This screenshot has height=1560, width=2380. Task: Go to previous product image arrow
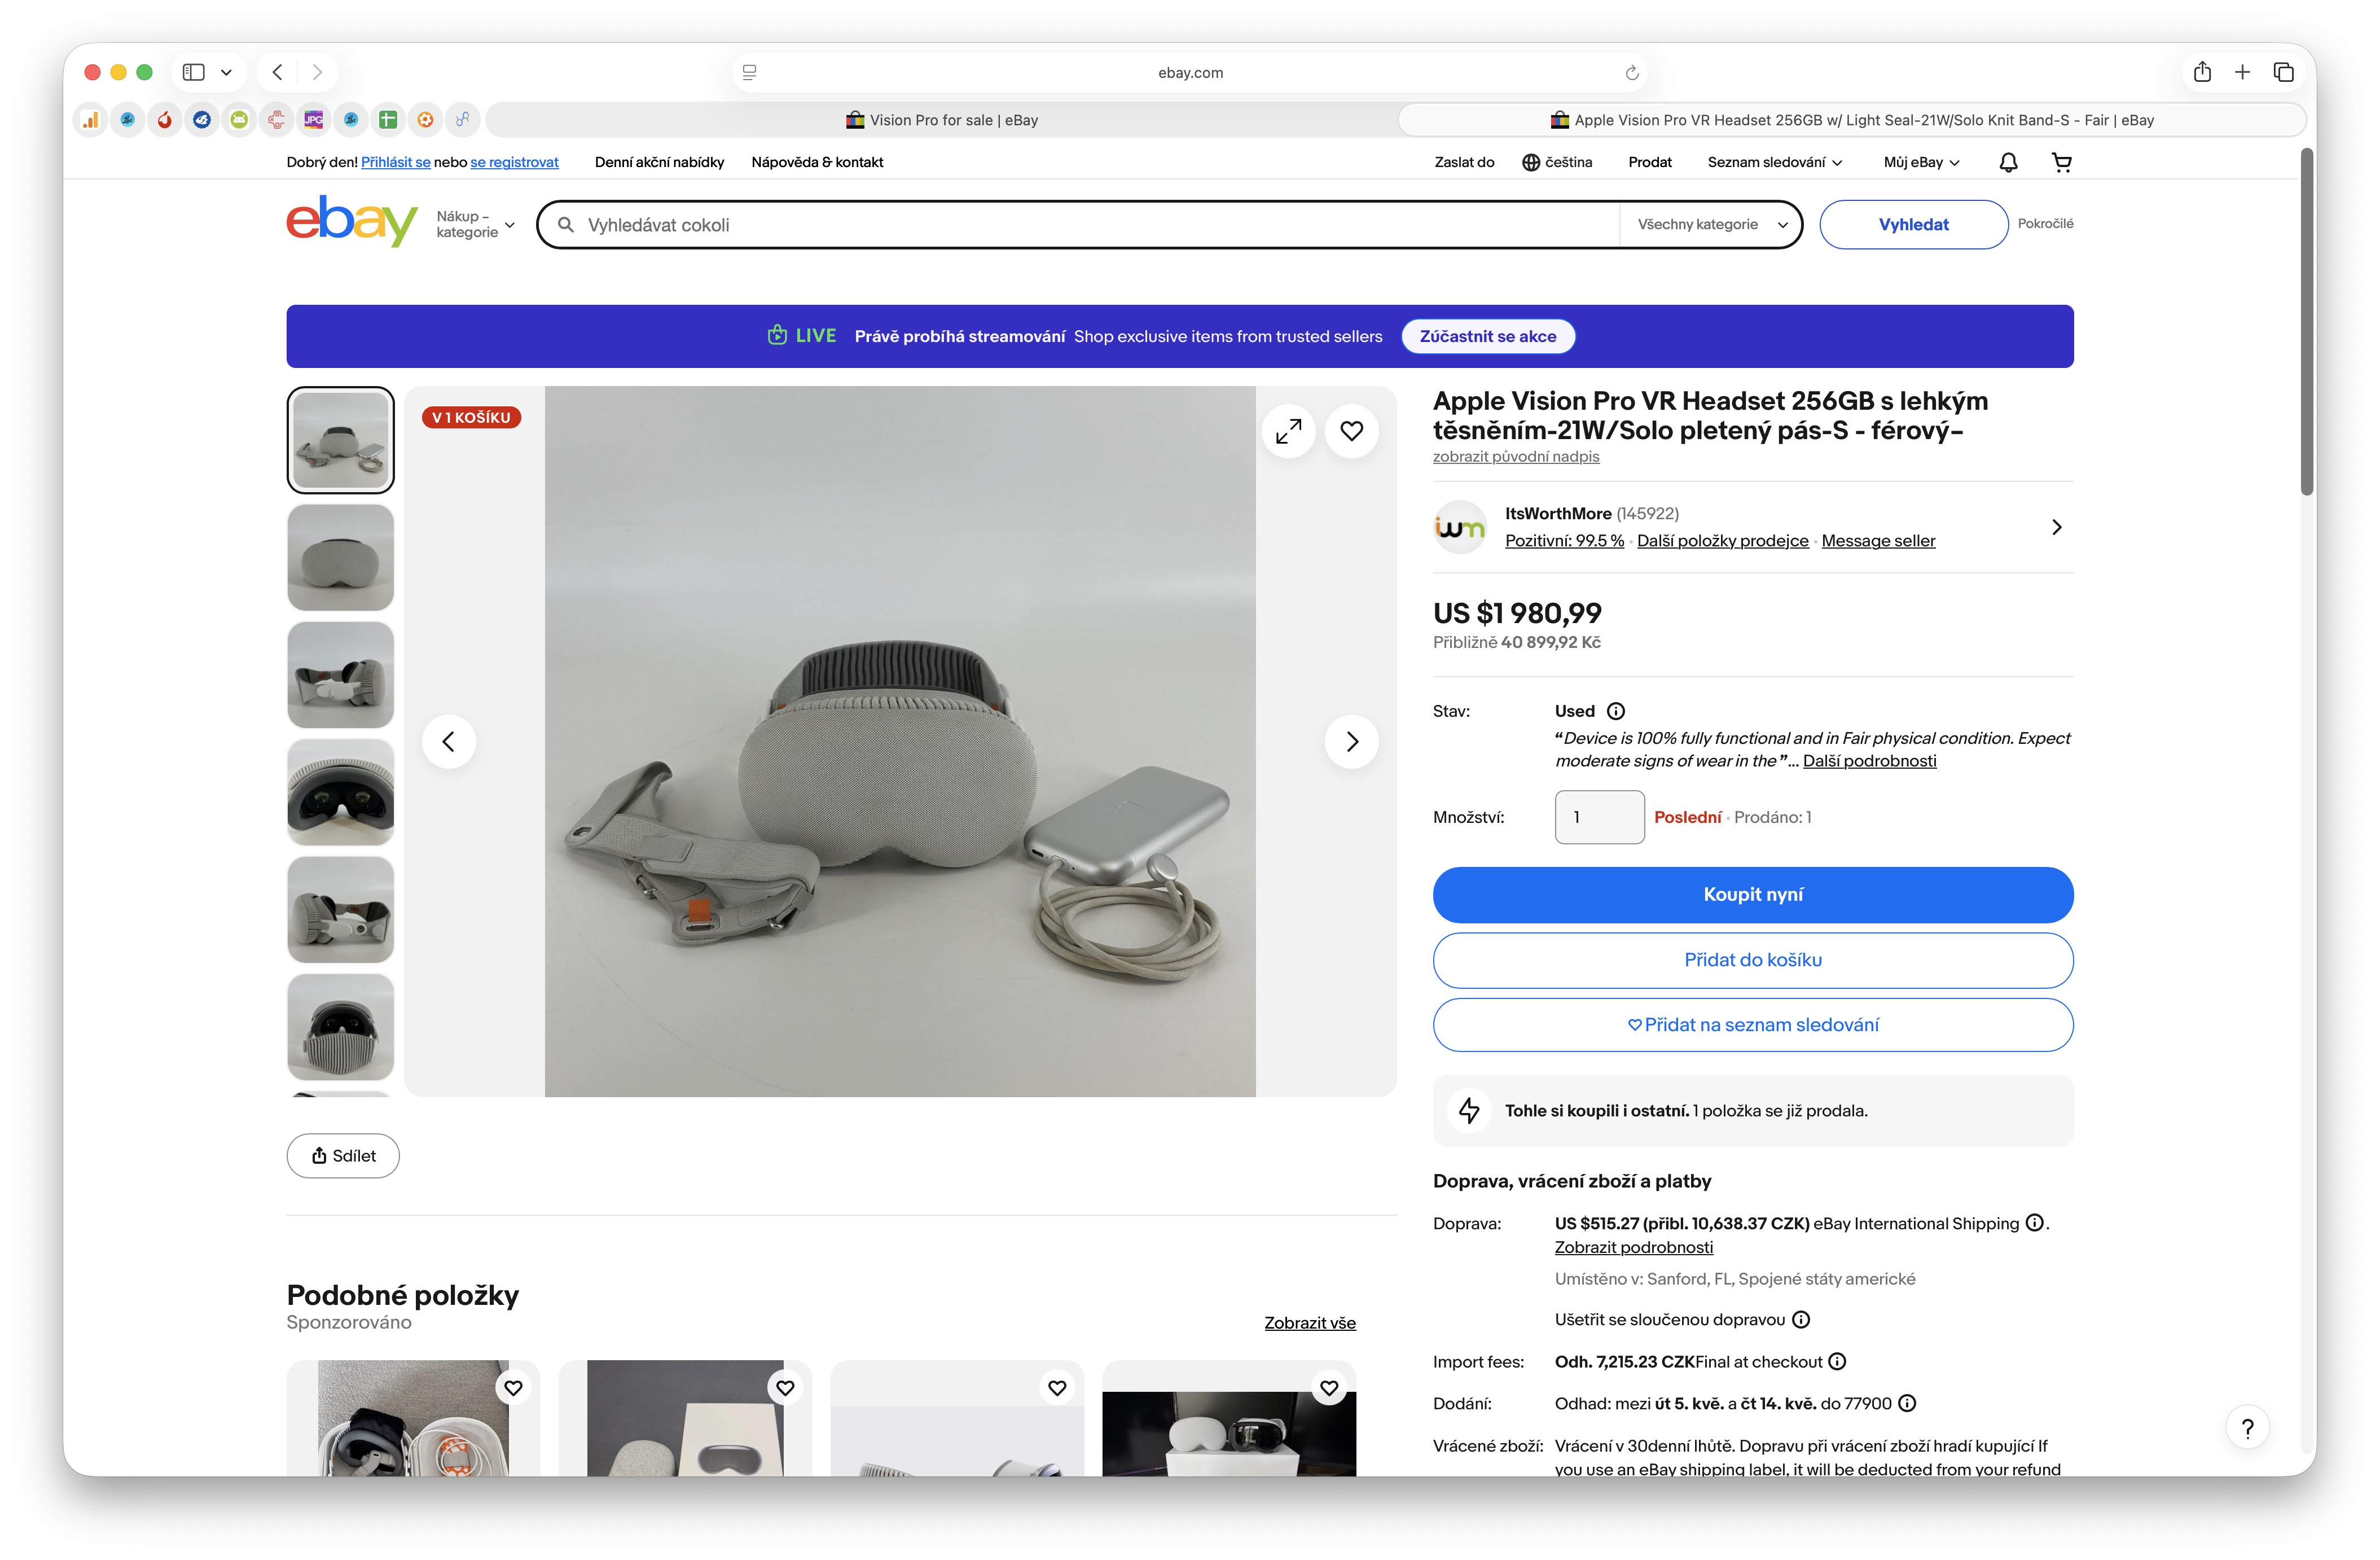[x=449, y=741]
